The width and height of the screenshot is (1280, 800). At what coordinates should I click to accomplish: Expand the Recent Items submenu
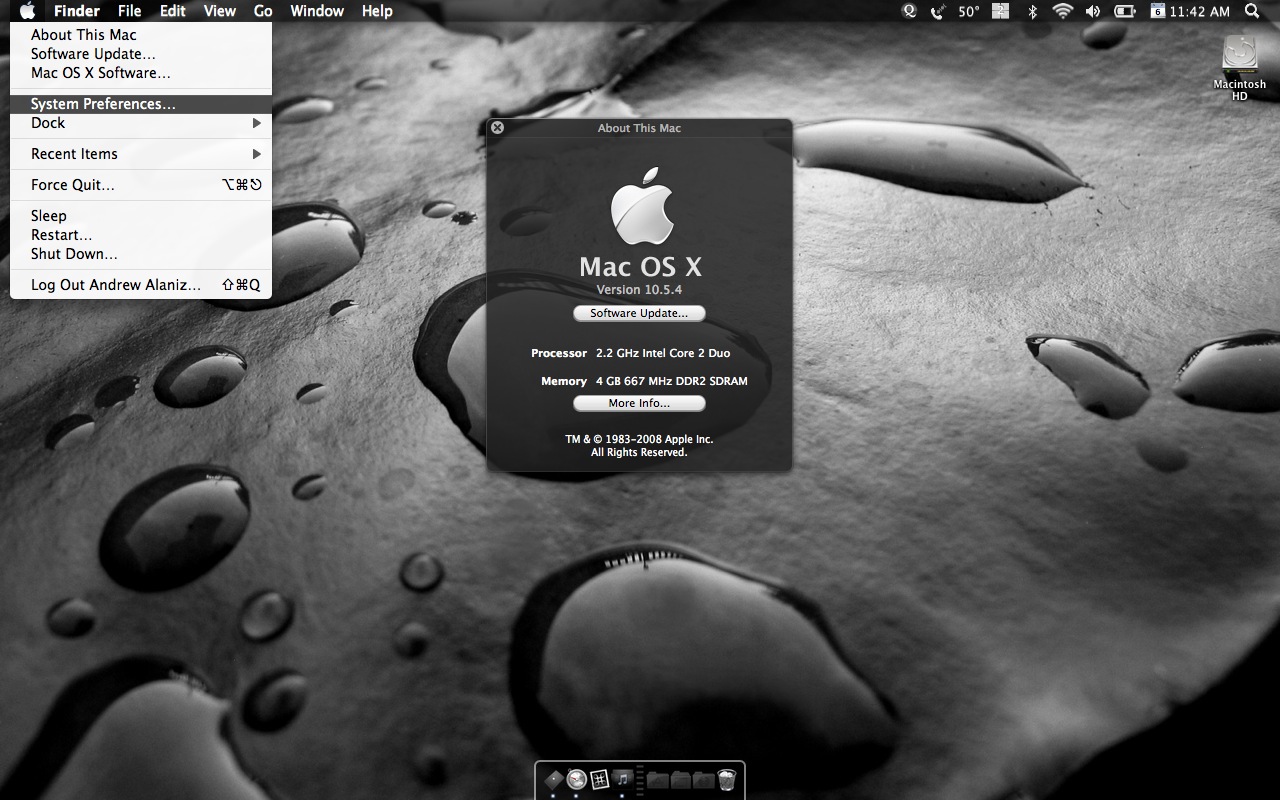[x=141, y=154]
